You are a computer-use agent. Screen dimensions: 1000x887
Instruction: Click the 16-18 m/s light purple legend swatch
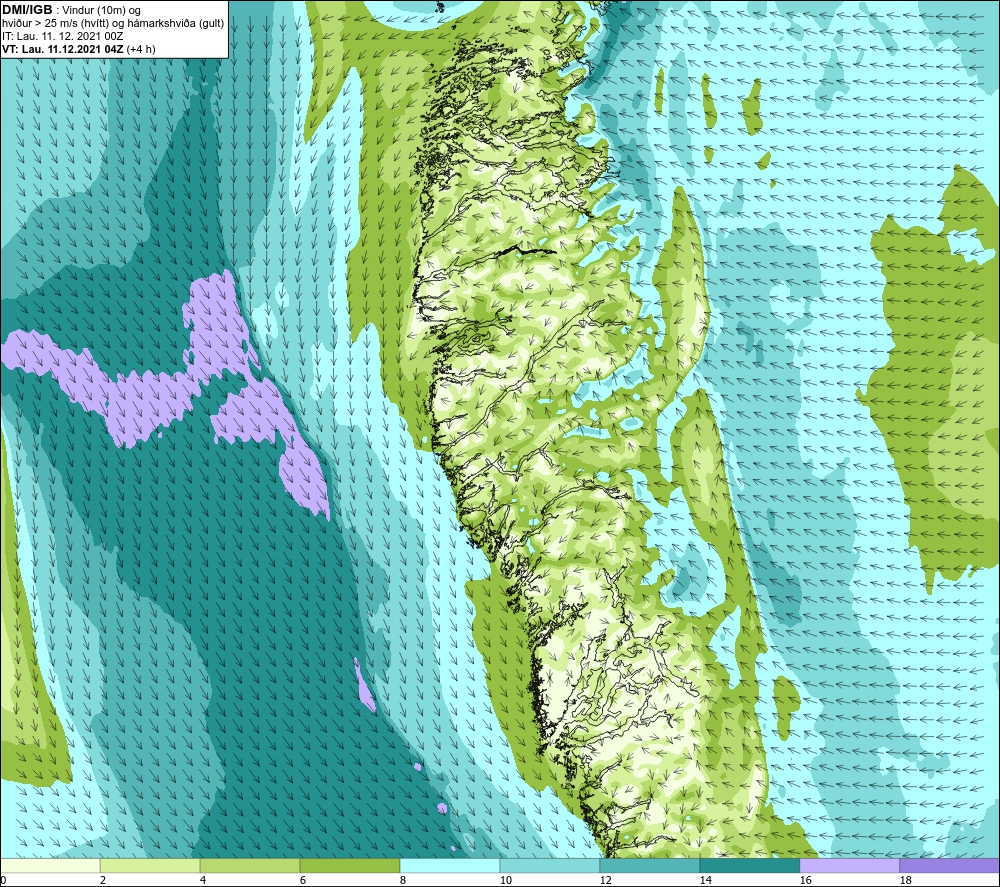(849, 866)
